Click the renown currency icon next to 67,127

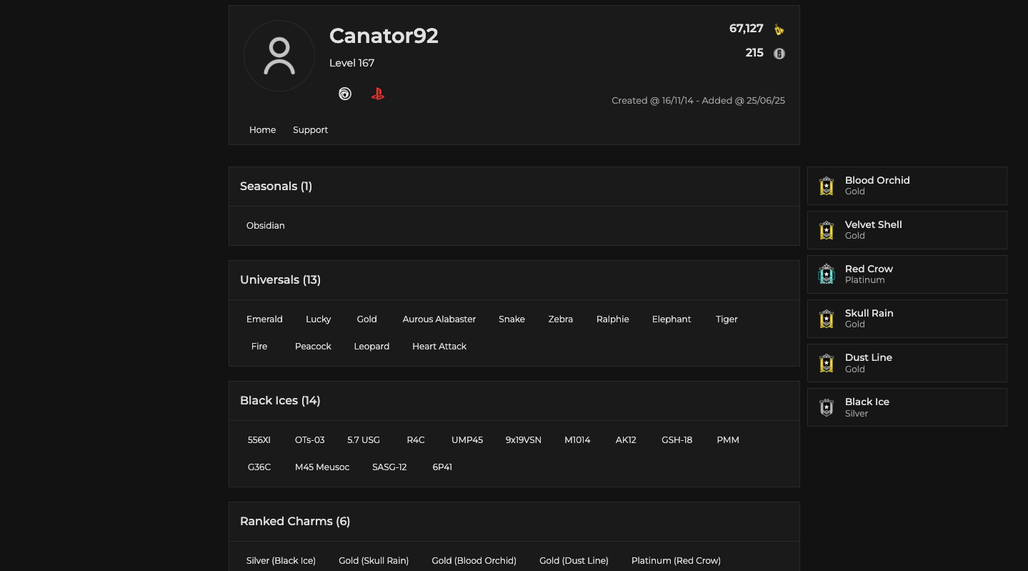tap(779, 30)
